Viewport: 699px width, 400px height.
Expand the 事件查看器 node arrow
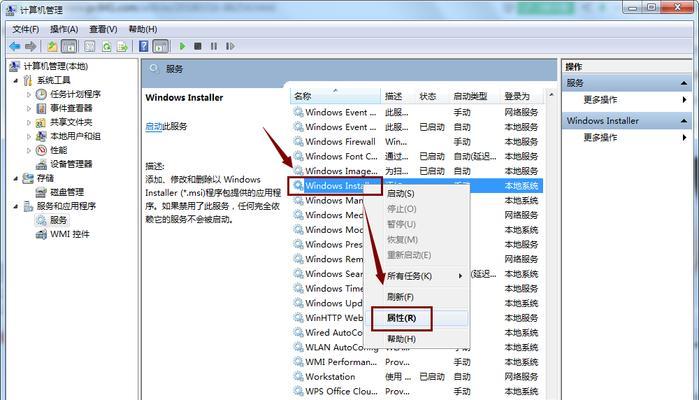29,108
